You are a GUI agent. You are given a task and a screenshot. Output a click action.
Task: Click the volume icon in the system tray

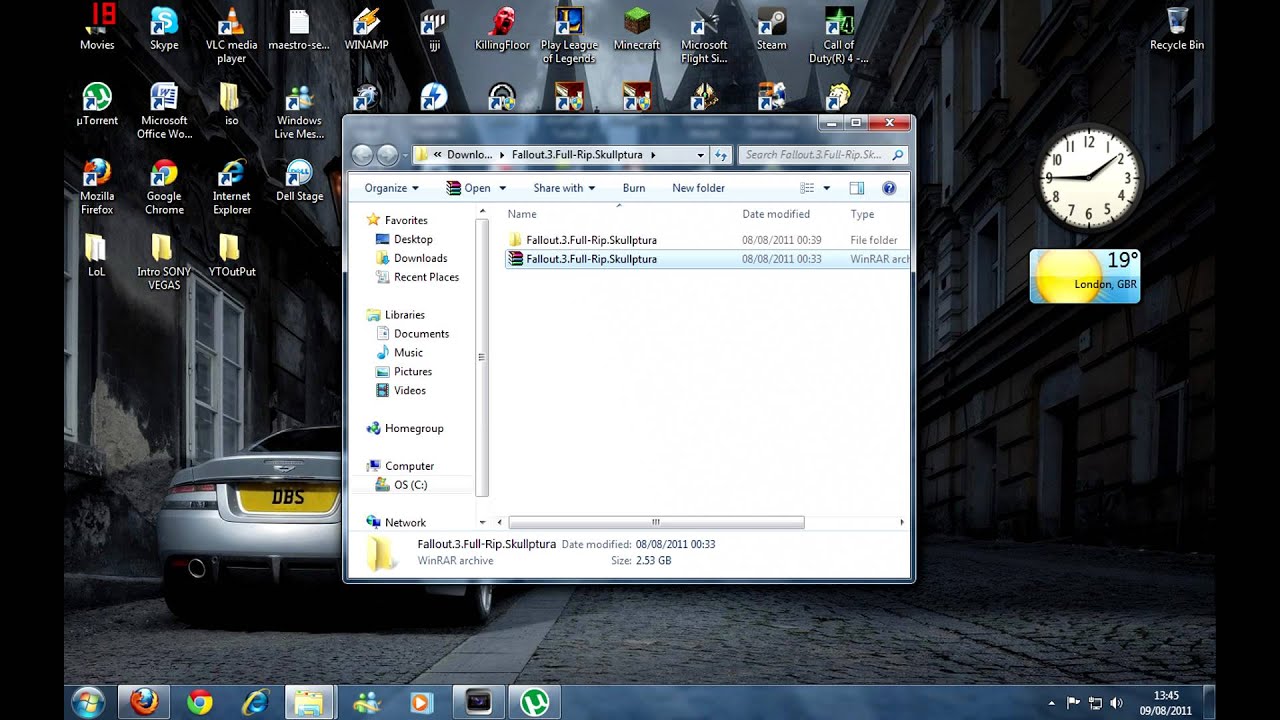coord(1116,703)
